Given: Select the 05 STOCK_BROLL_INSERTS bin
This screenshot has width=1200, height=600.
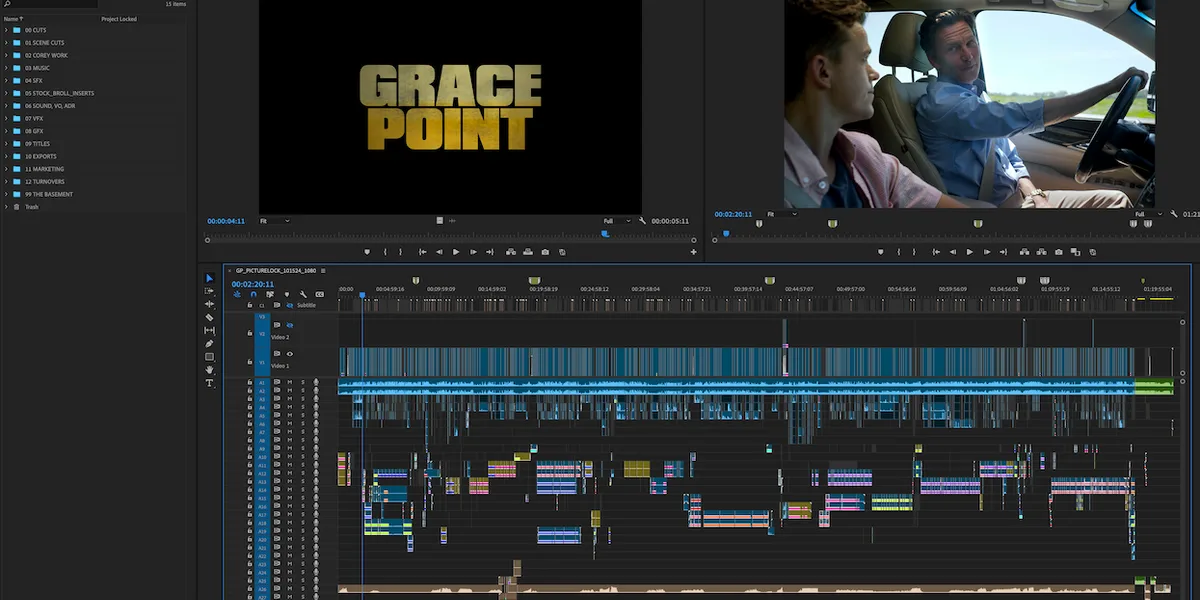Looking at the screenshot, I should 59,93.
